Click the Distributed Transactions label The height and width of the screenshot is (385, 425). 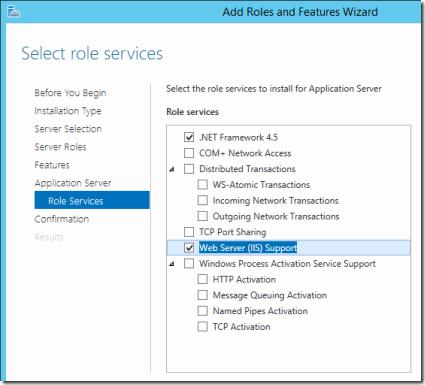pyautogui.click(x=247, y=169)
